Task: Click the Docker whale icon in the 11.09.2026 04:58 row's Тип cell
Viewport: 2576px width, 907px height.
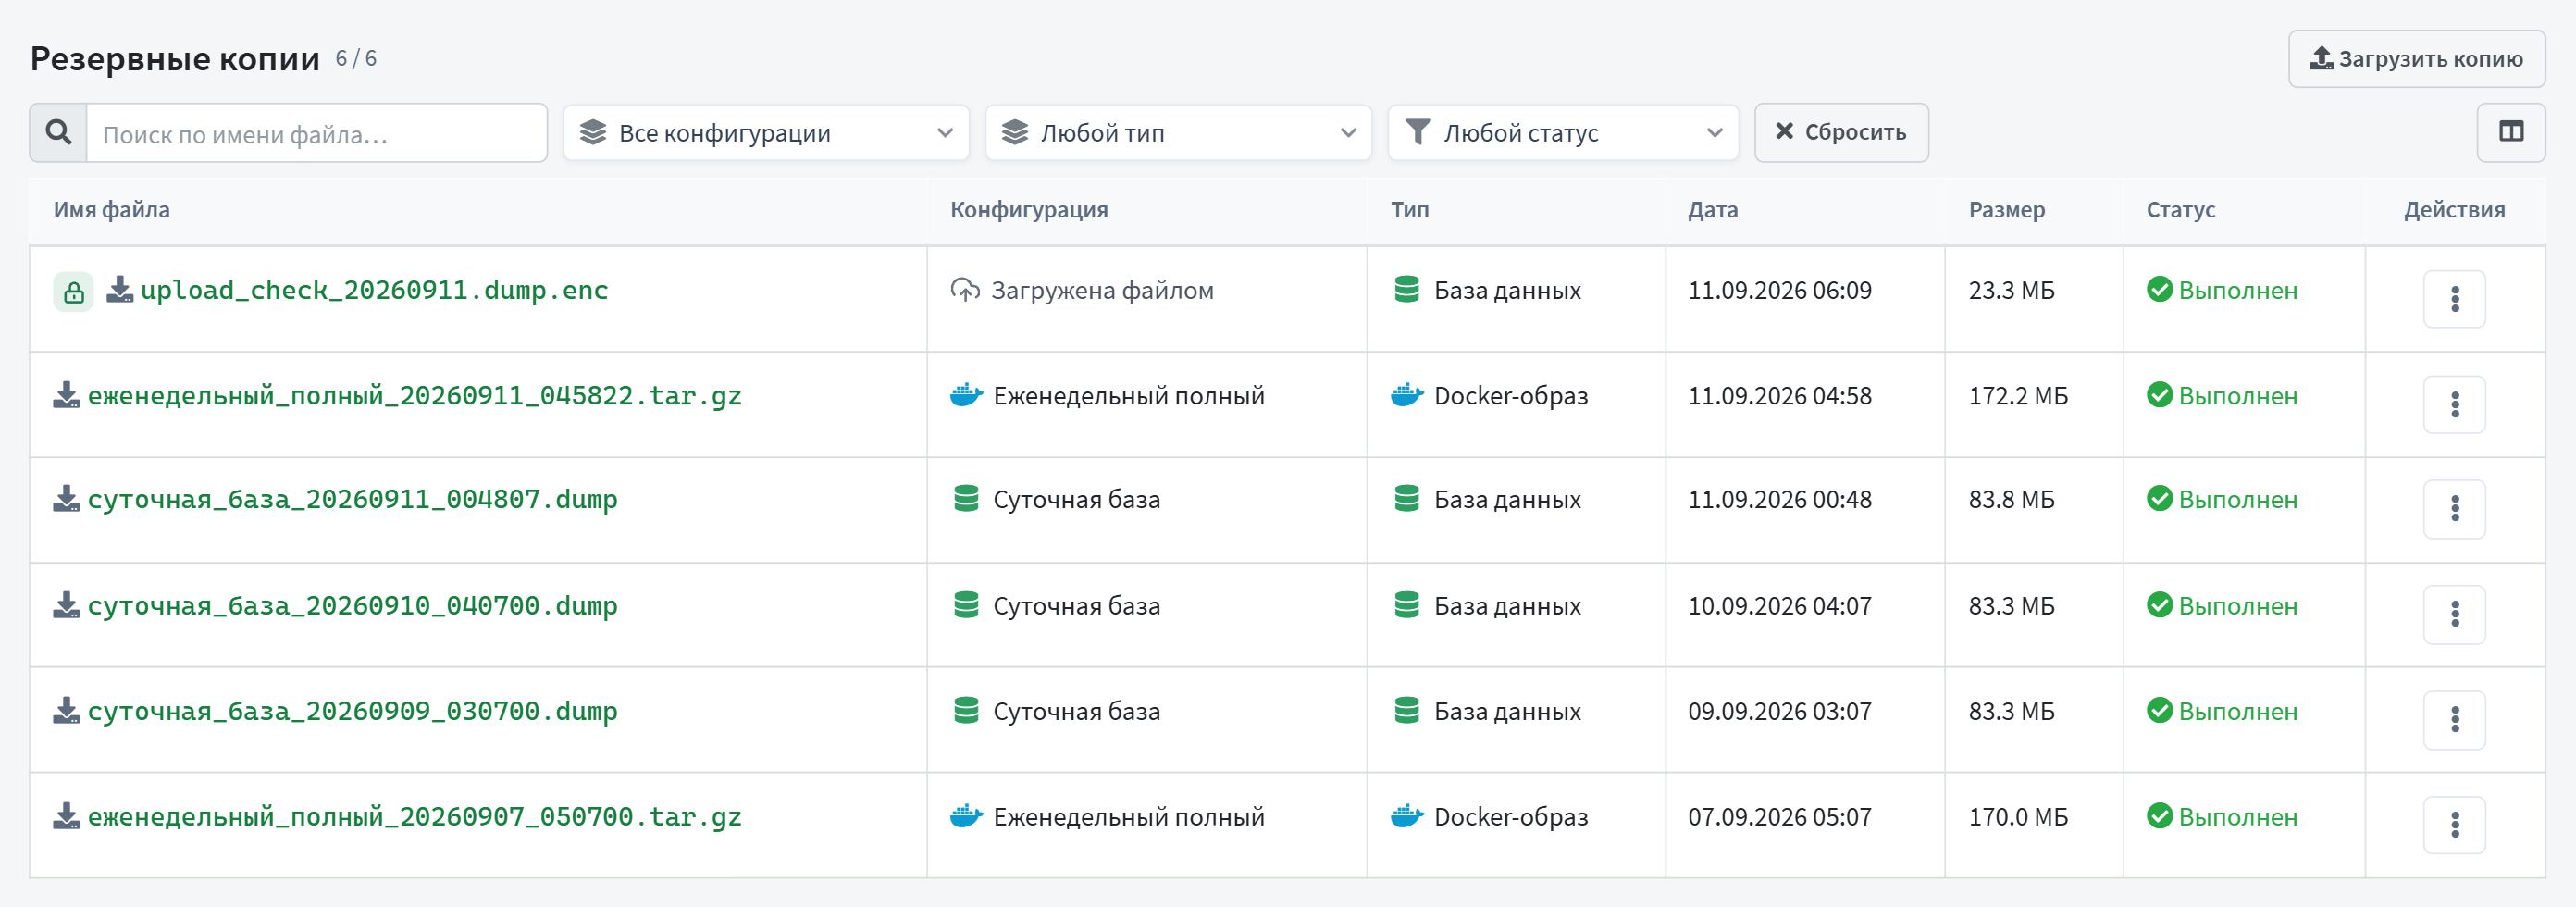Action: tap(1407, 395)
